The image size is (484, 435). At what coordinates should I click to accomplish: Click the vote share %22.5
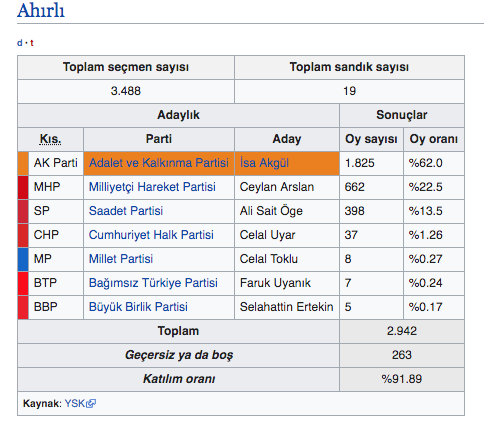click(425, 187)
